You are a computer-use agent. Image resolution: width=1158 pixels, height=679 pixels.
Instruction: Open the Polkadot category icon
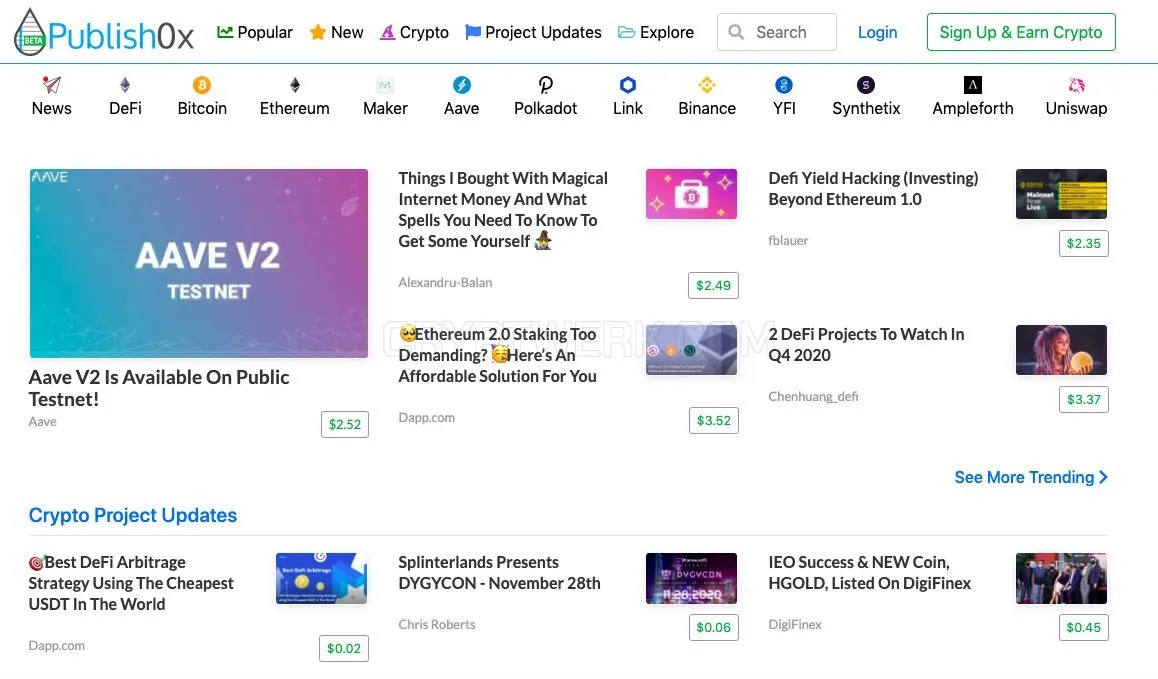pos(546,85)
